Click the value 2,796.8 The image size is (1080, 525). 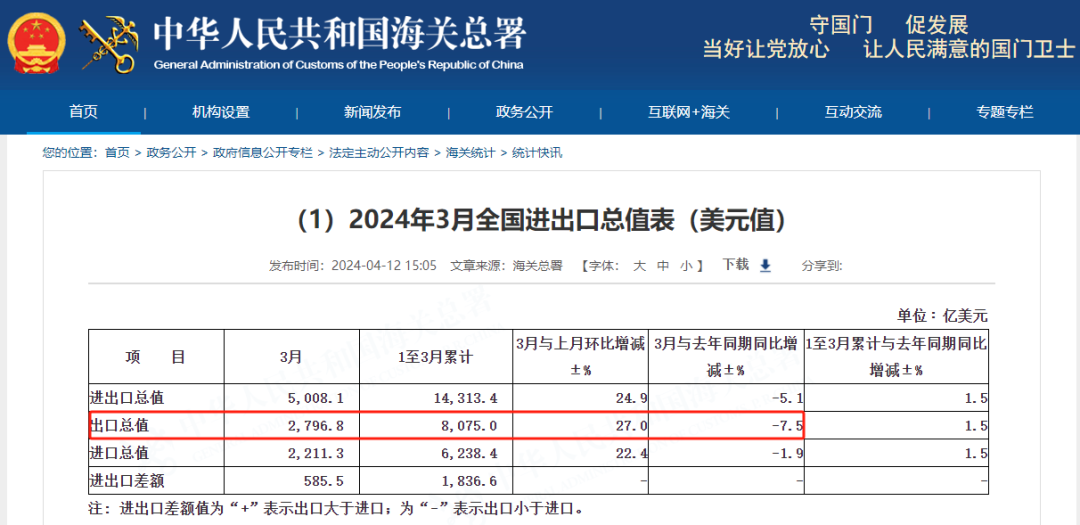click(x=315, y=426)
